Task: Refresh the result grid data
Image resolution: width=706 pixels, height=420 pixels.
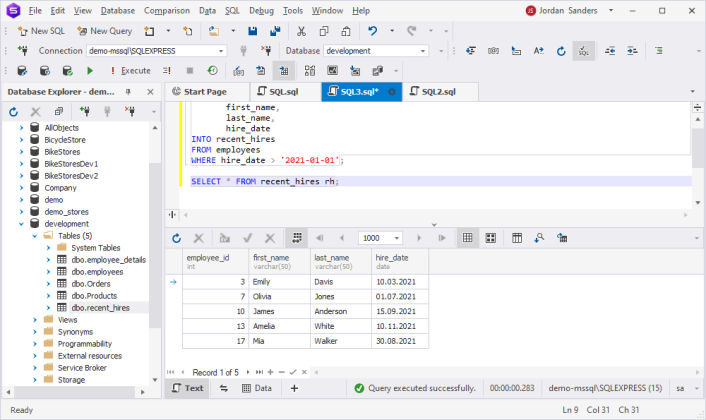Action: 176,238
